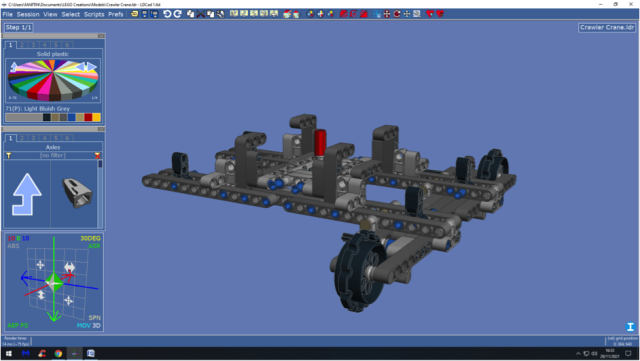This screenshot has width=640, height=361.
Task: Click the yellow filter funnel icon
Action: 8,155
